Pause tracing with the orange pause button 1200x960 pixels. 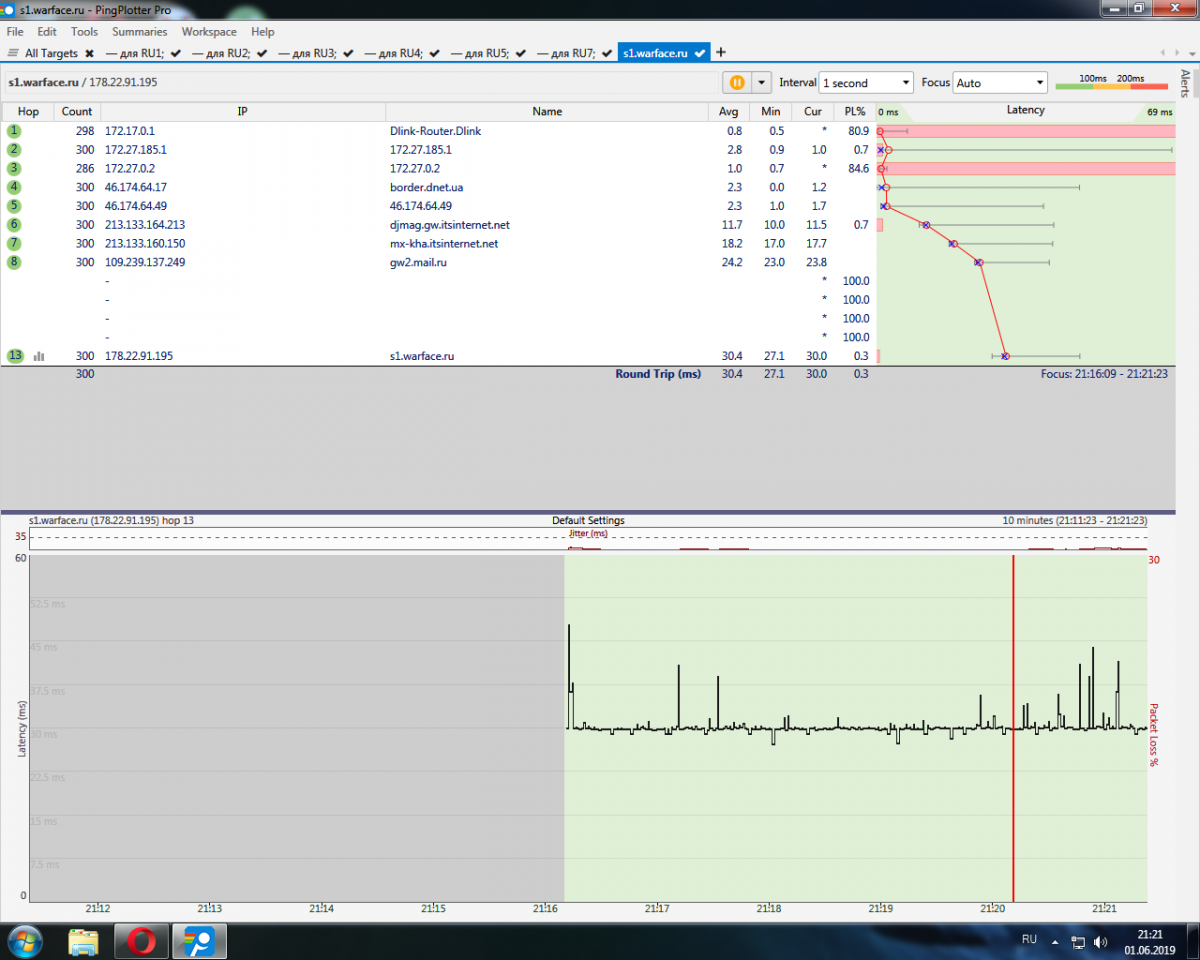coord(736,83)
